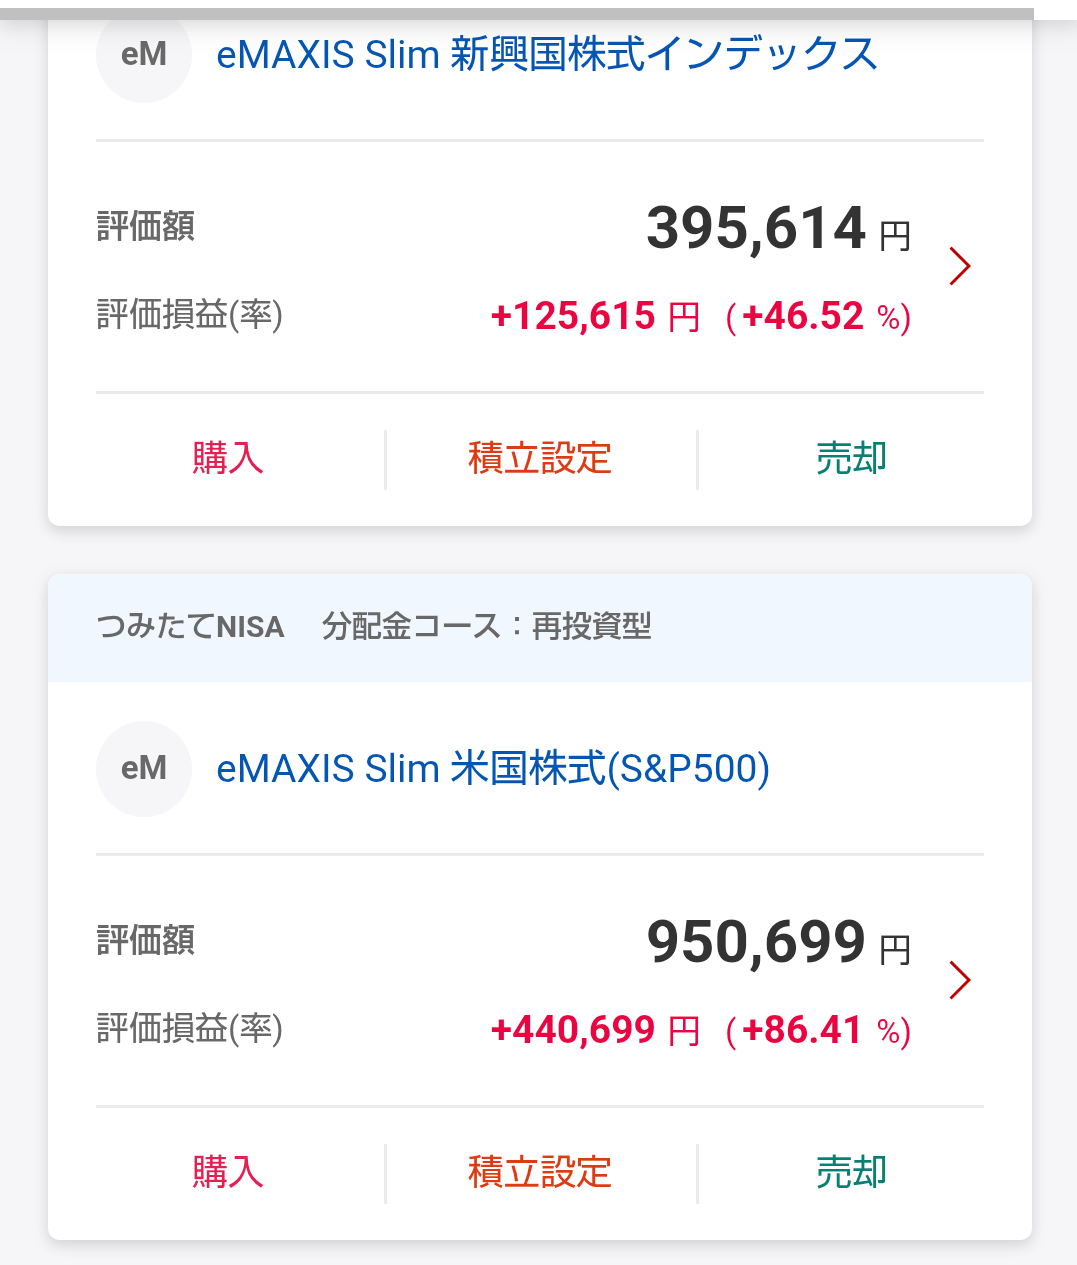Viewport: 1077px width, 1265px height.
Task: Tap 積立設定 for the emerging markets fund
Action: pyautogui.click(x=540, y=458)
